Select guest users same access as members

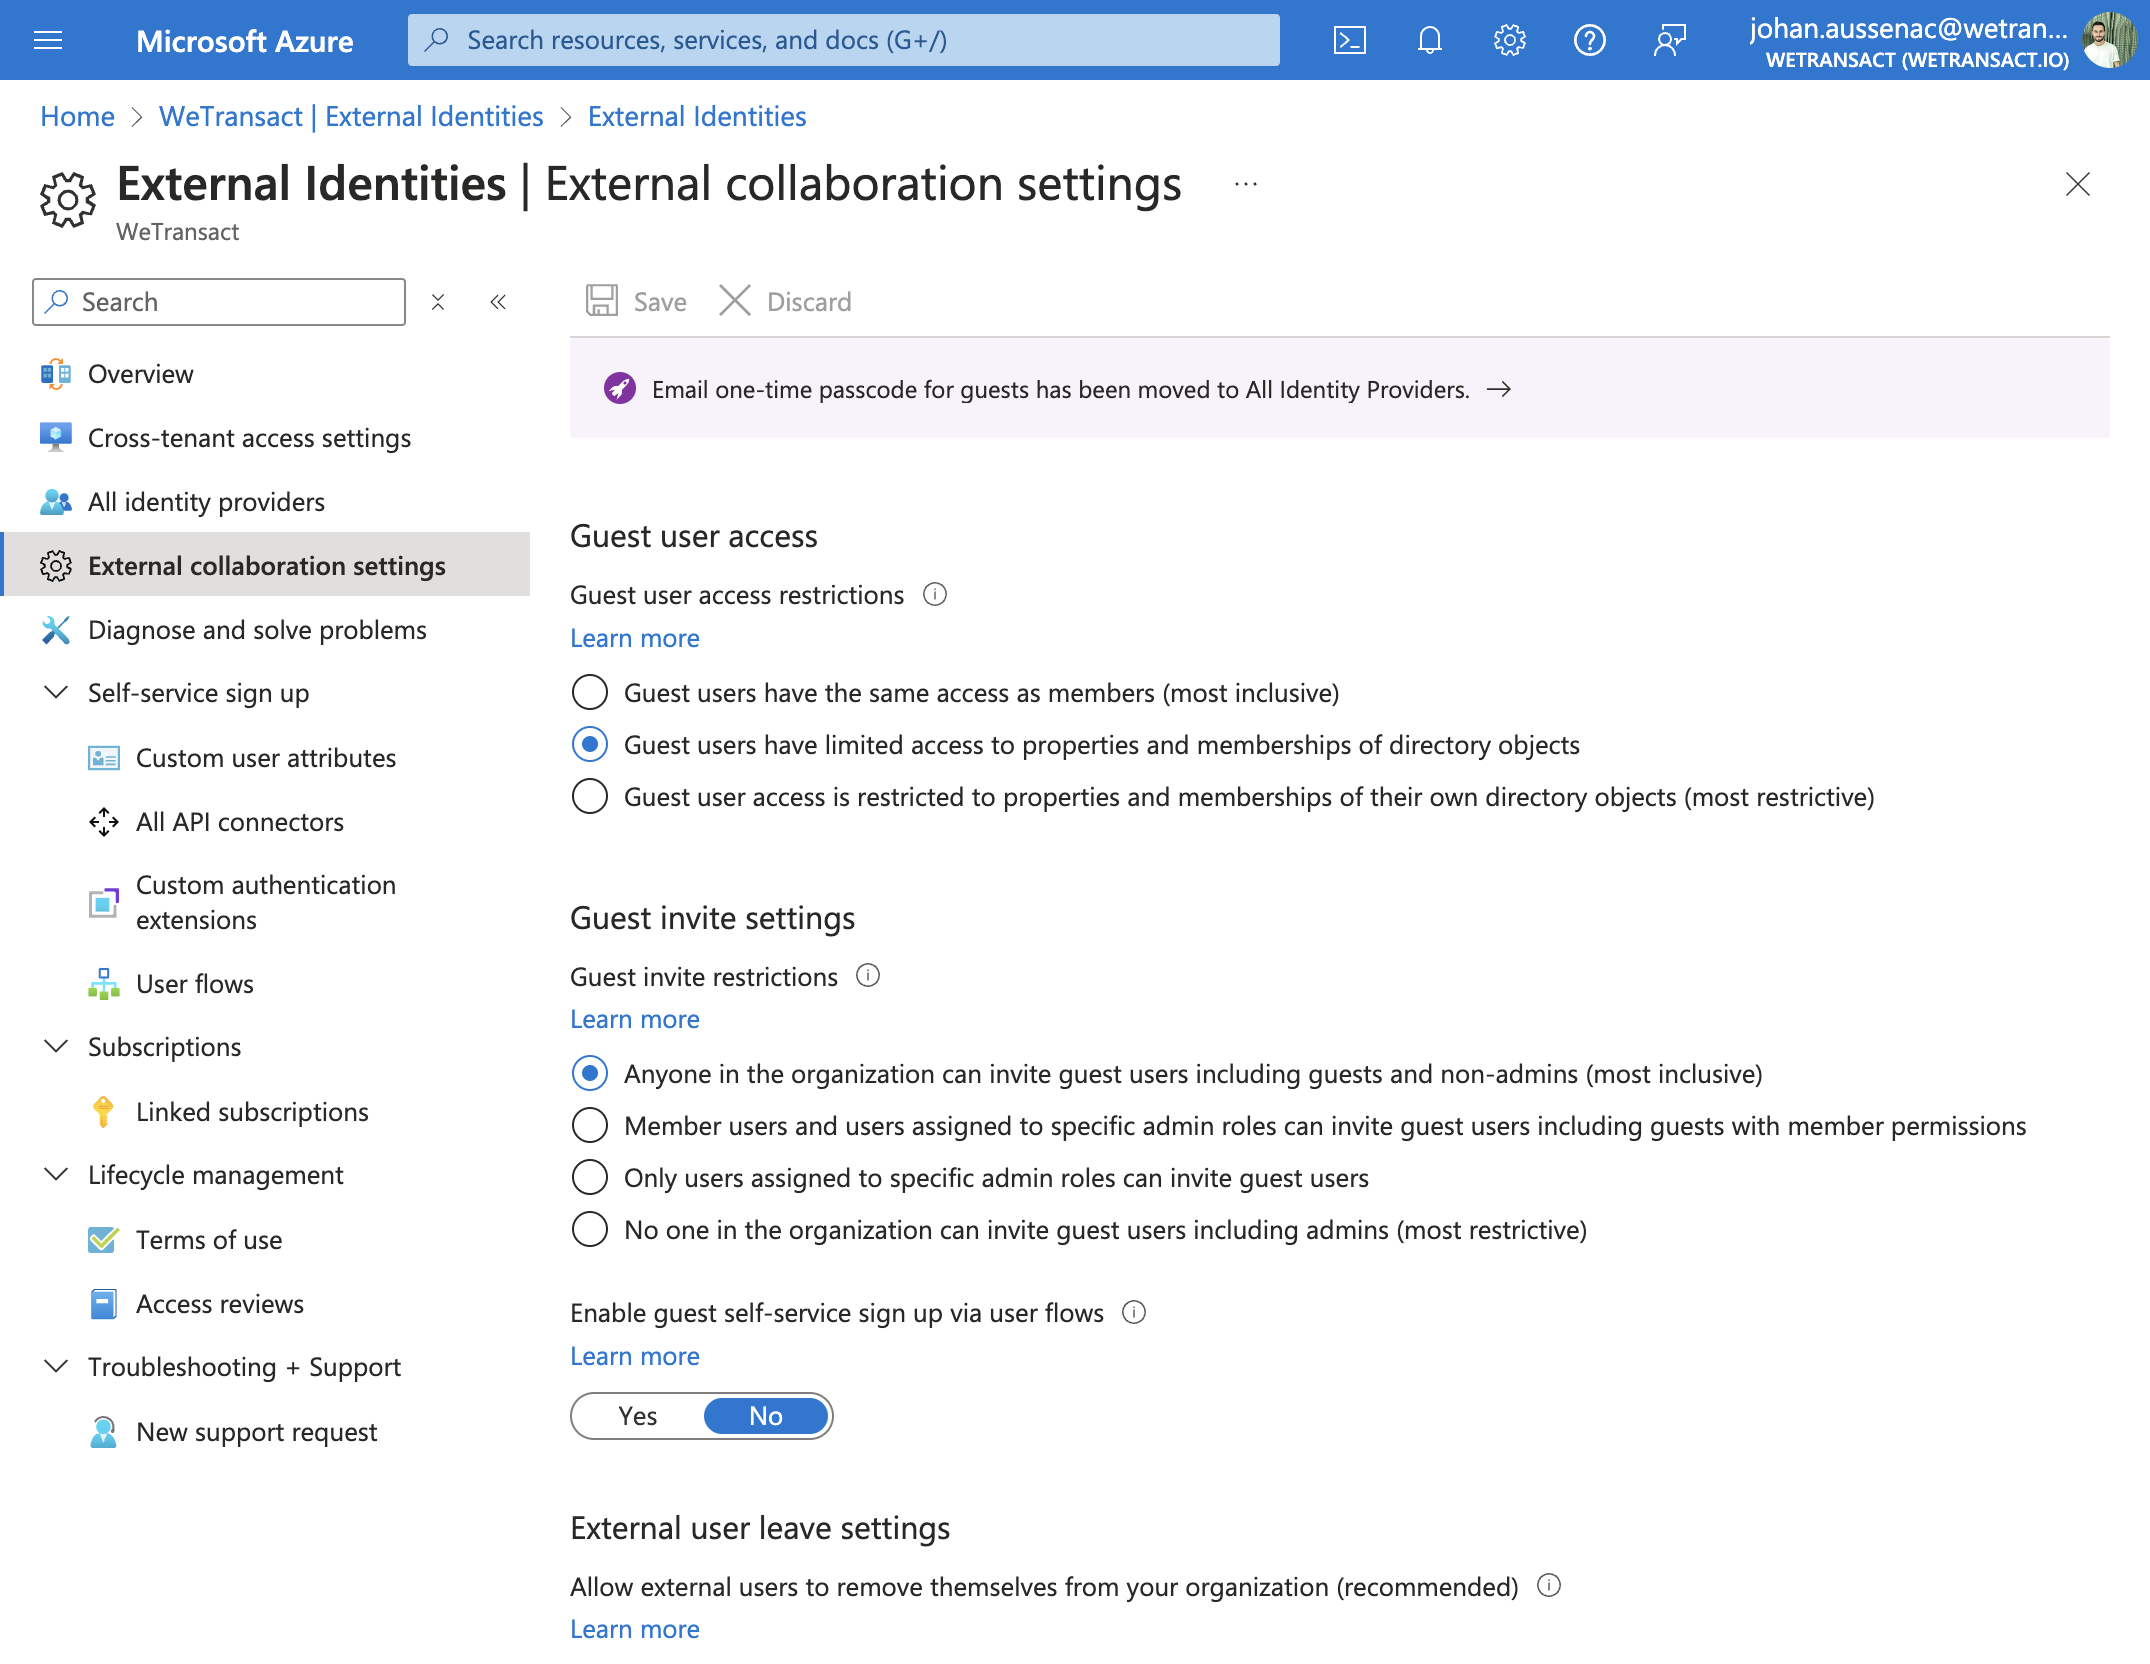pyautogui.click(x=590, y=692)
